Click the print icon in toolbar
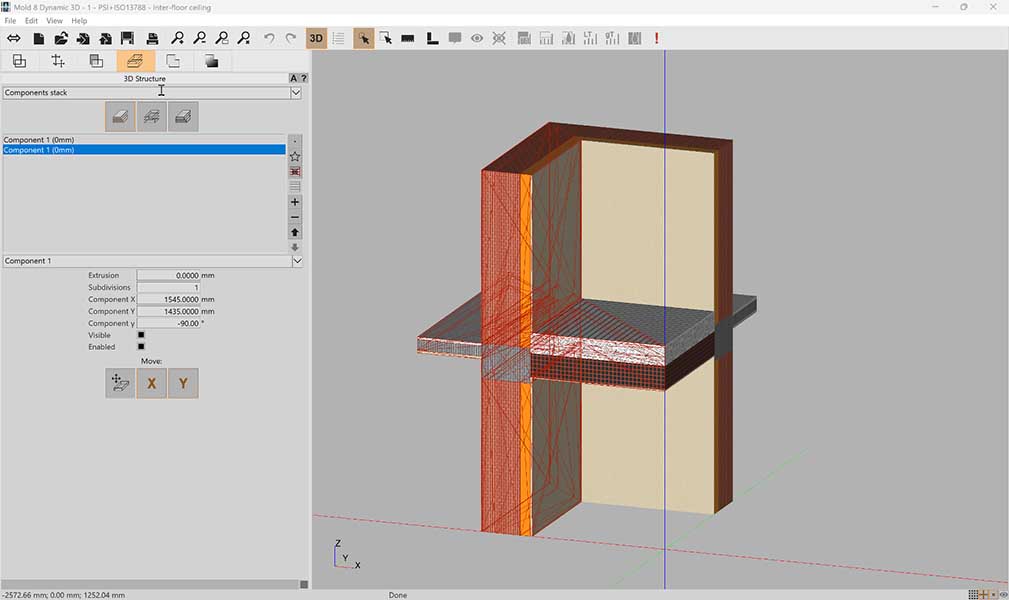 [x=153, y=39]
